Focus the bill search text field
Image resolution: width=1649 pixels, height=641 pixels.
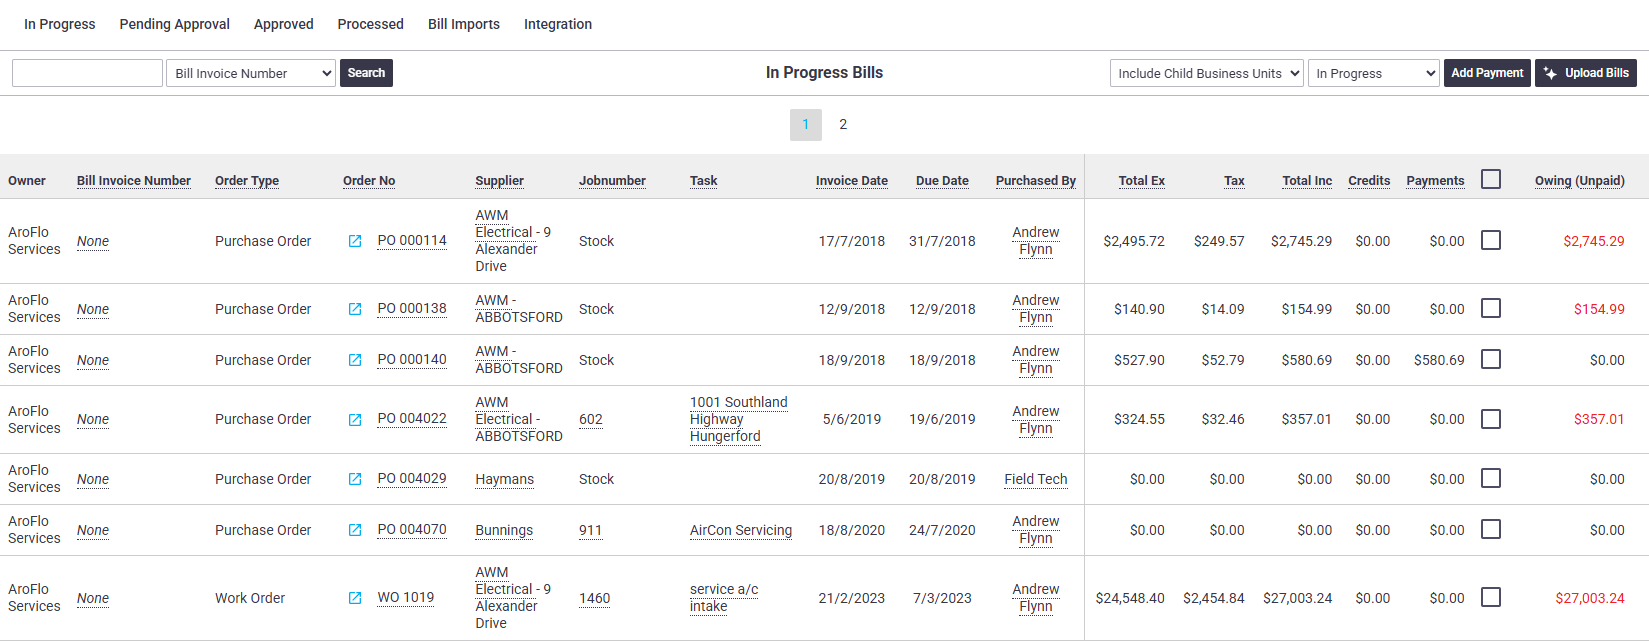pyautogui.click(x=87, y=73)
